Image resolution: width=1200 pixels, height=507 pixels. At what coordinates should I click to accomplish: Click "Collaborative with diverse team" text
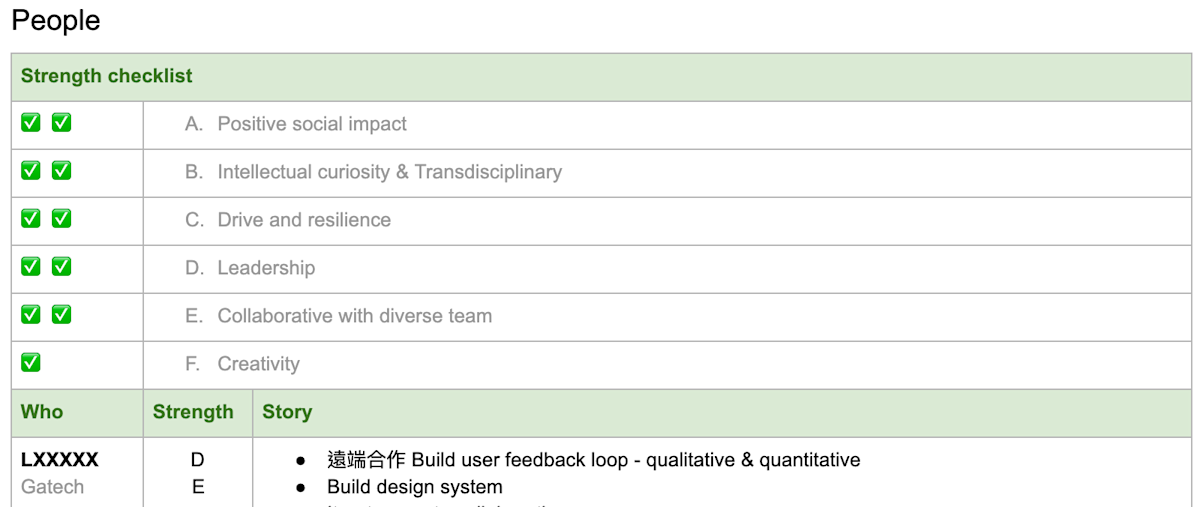click(354, 316)
